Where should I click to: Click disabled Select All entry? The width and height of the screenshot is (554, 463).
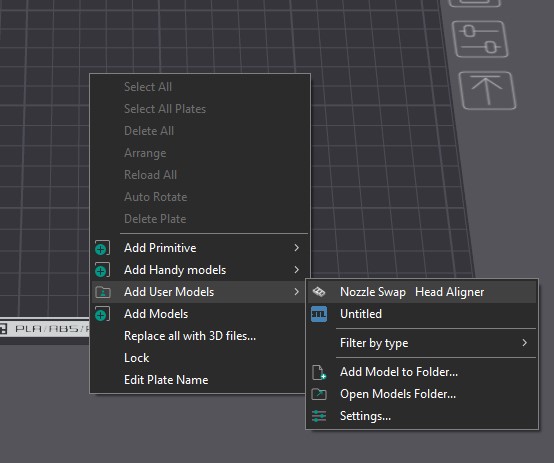tap(148, 87)
